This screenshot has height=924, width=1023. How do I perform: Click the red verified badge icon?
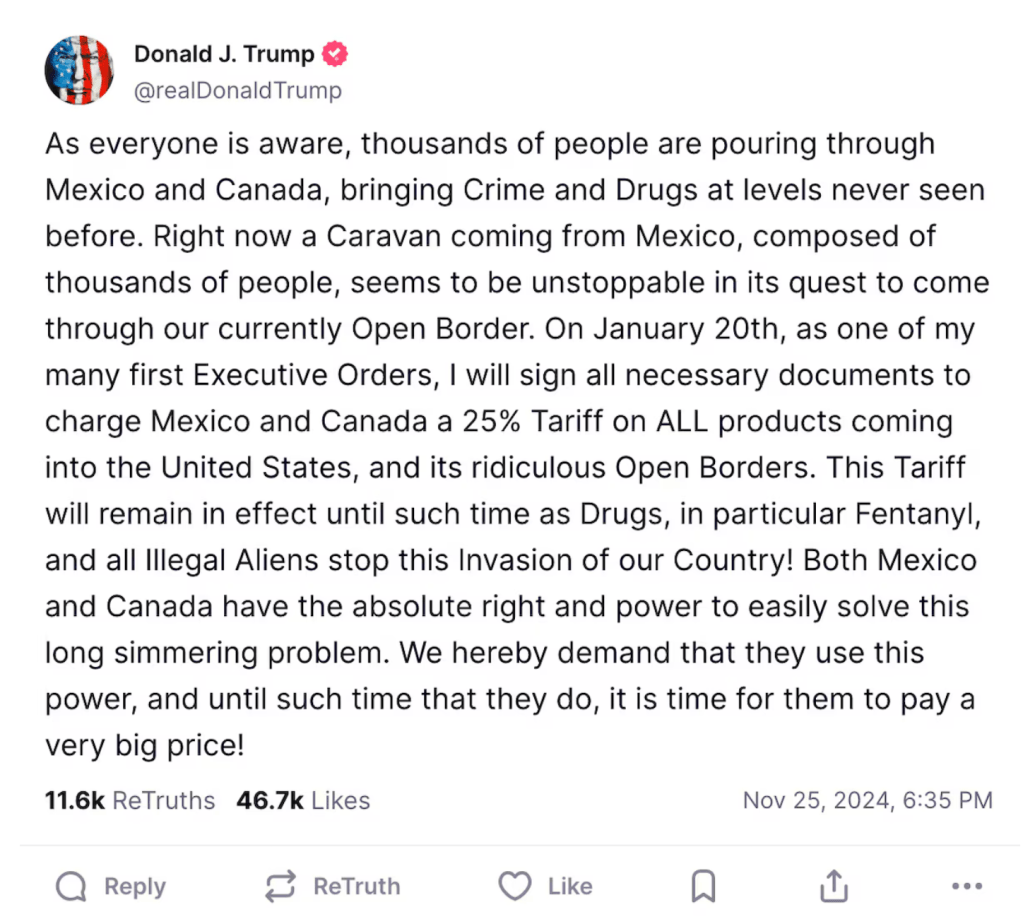click(x=336, y=55)
